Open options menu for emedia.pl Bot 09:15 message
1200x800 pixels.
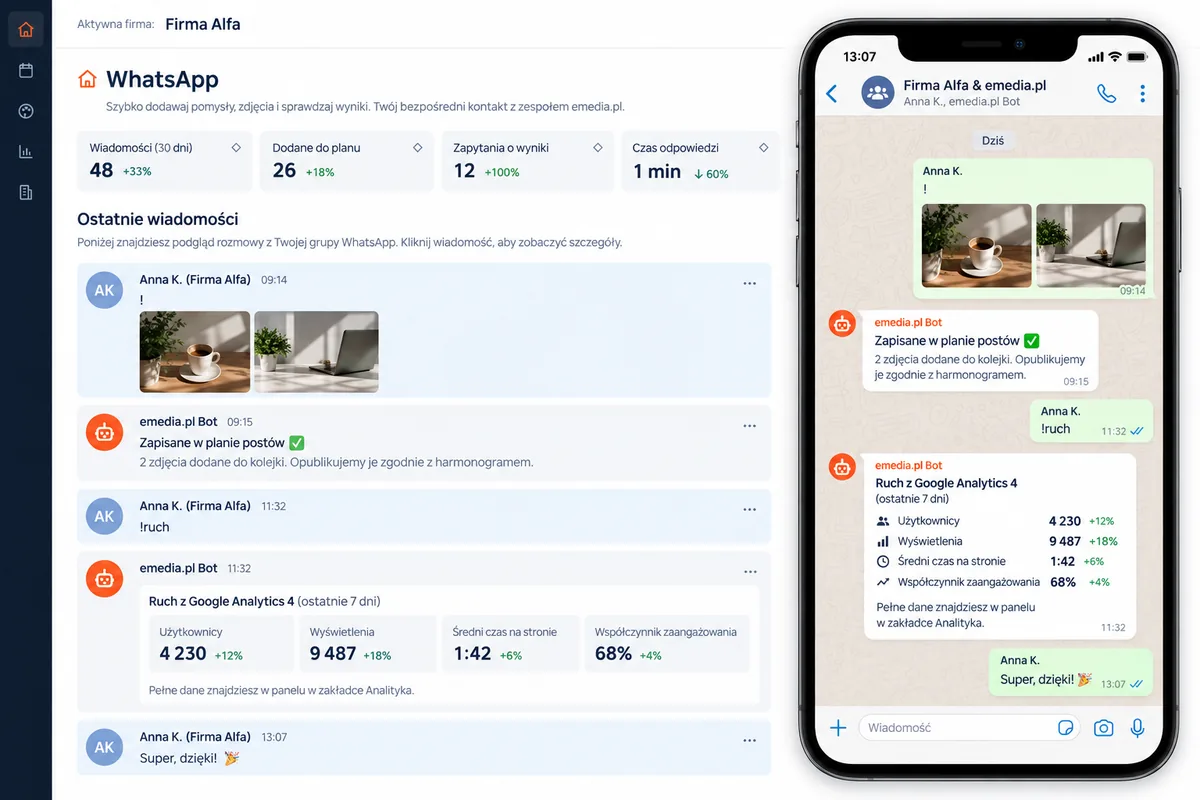[x=750, y=425]
